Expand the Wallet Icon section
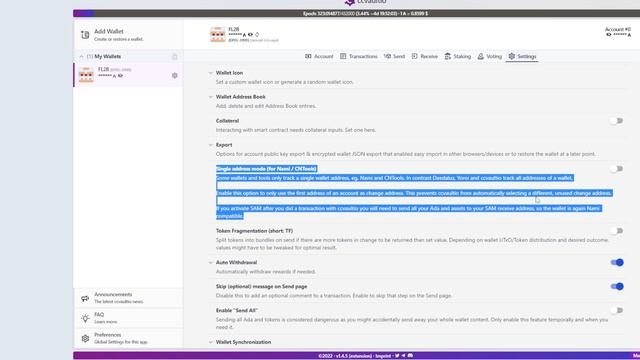Image resolution: width=640 pixels, height=360 pixels. 211,73
